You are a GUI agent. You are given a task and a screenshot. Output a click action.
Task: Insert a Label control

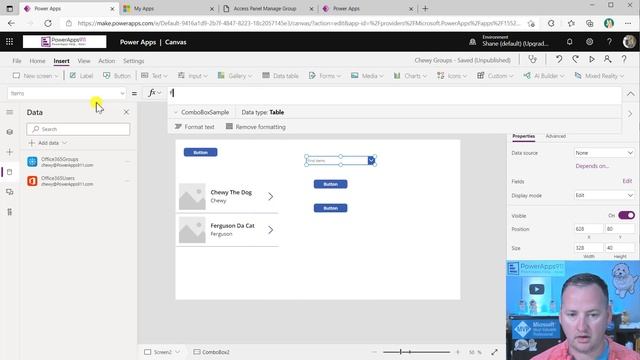pyautogui.click(x=81, y=76)
